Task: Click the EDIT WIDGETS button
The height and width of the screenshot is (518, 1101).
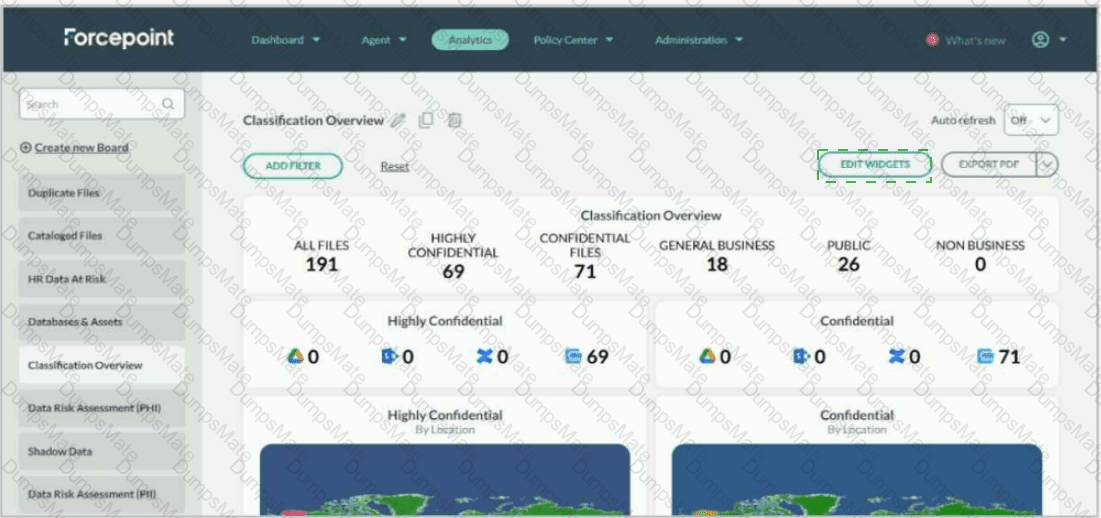Action: point(874,164)
